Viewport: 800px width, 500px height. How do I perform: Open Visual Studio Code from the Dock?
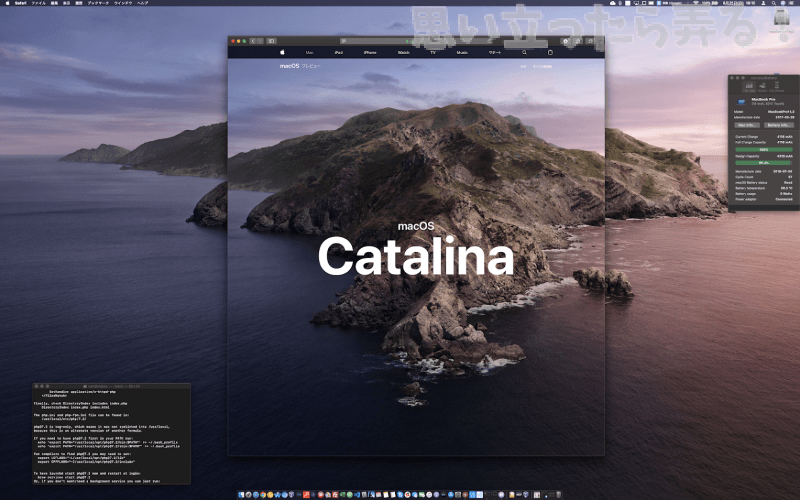(357, 494)
